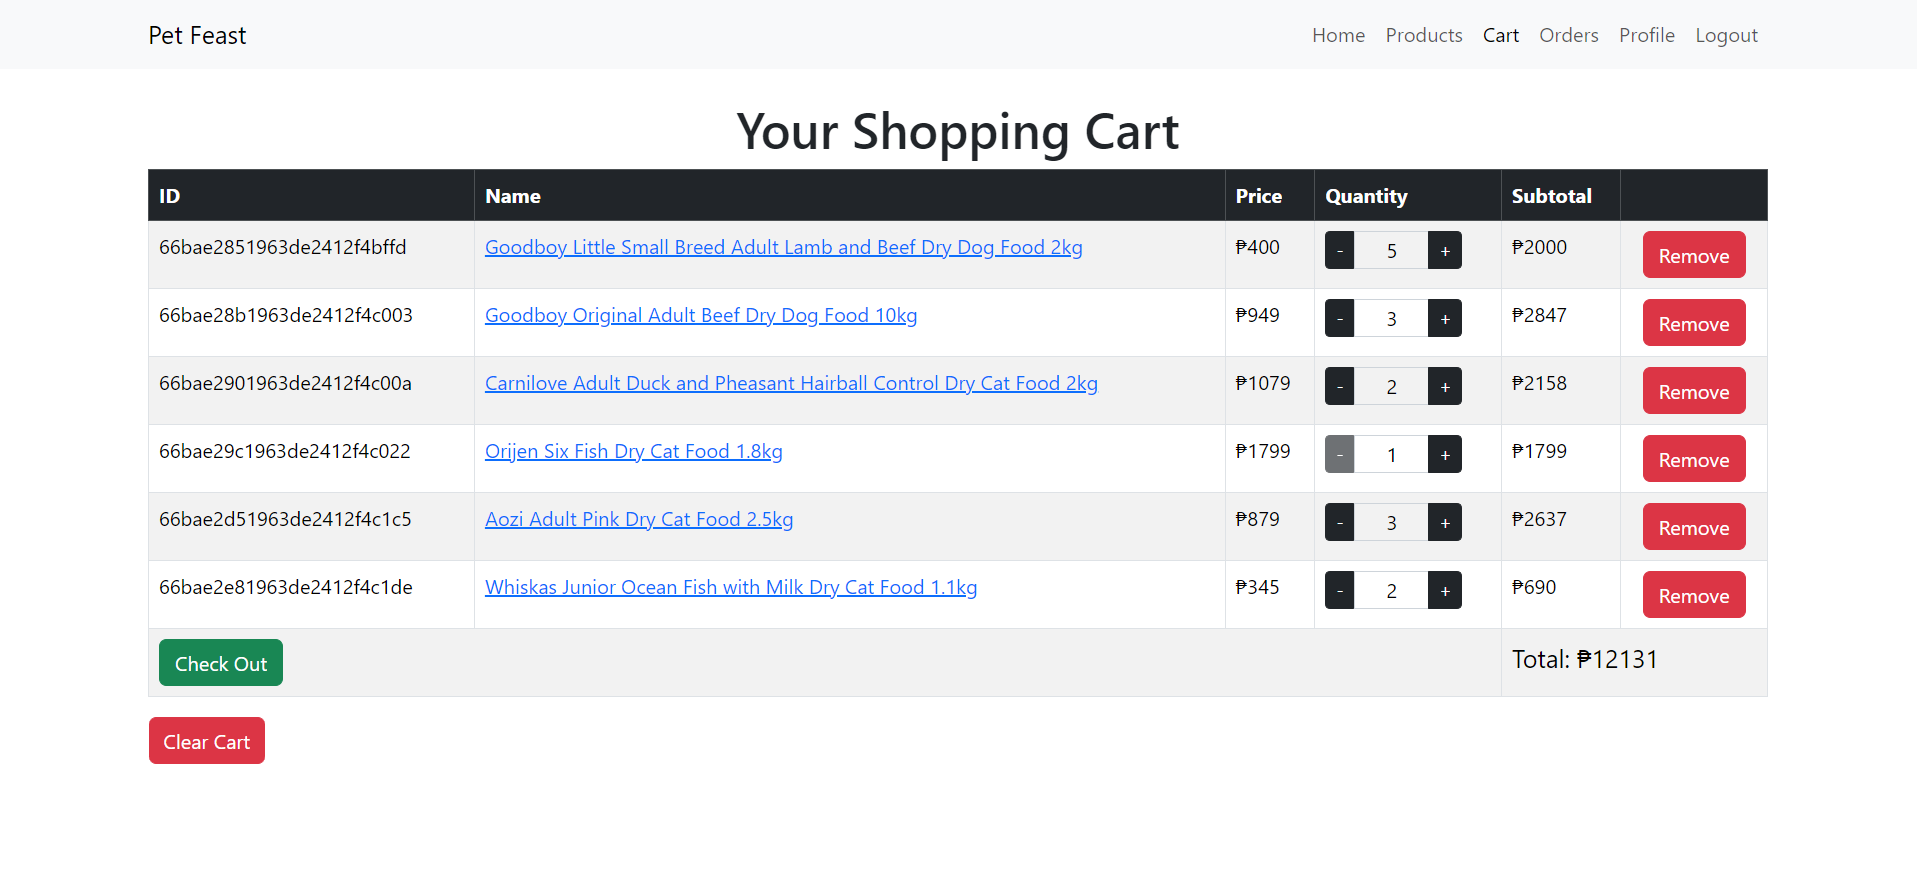1917x887 pixels.
Task: Remove Whiskas Junior Ocean Fish from cart
Action: pos(1693,595)
